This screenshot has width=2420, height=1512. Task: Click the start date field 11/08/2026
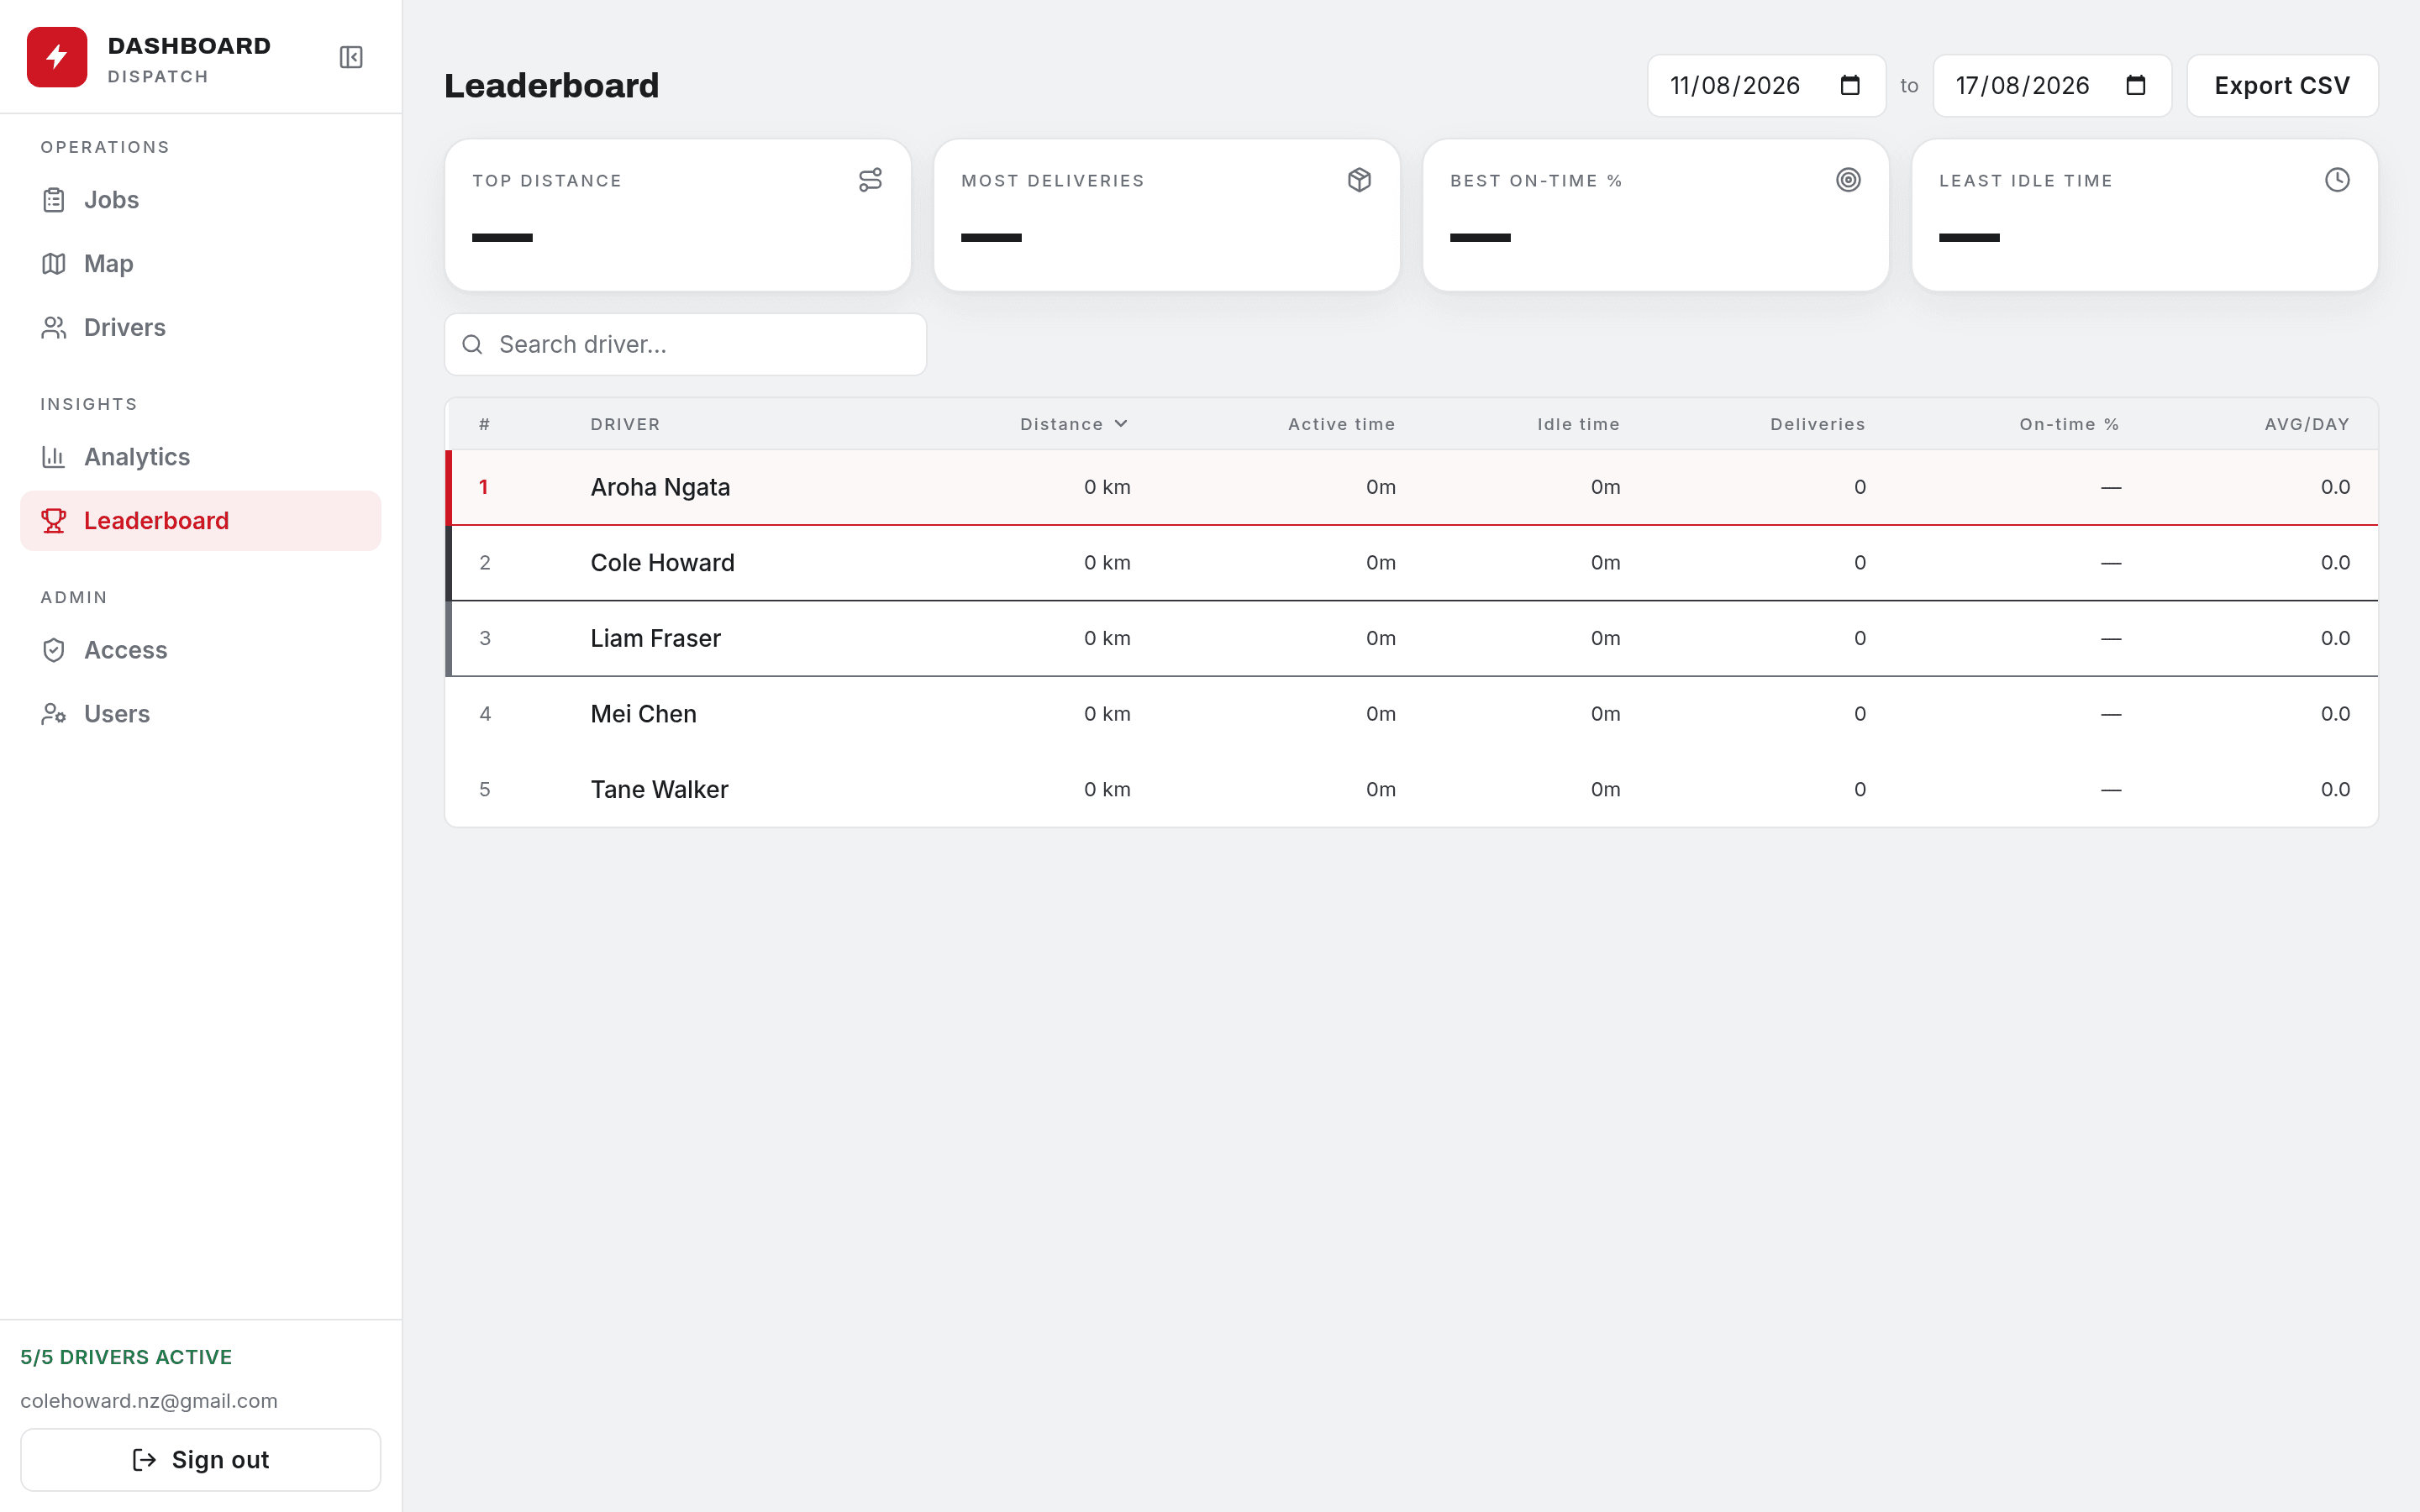point(1766,86)
